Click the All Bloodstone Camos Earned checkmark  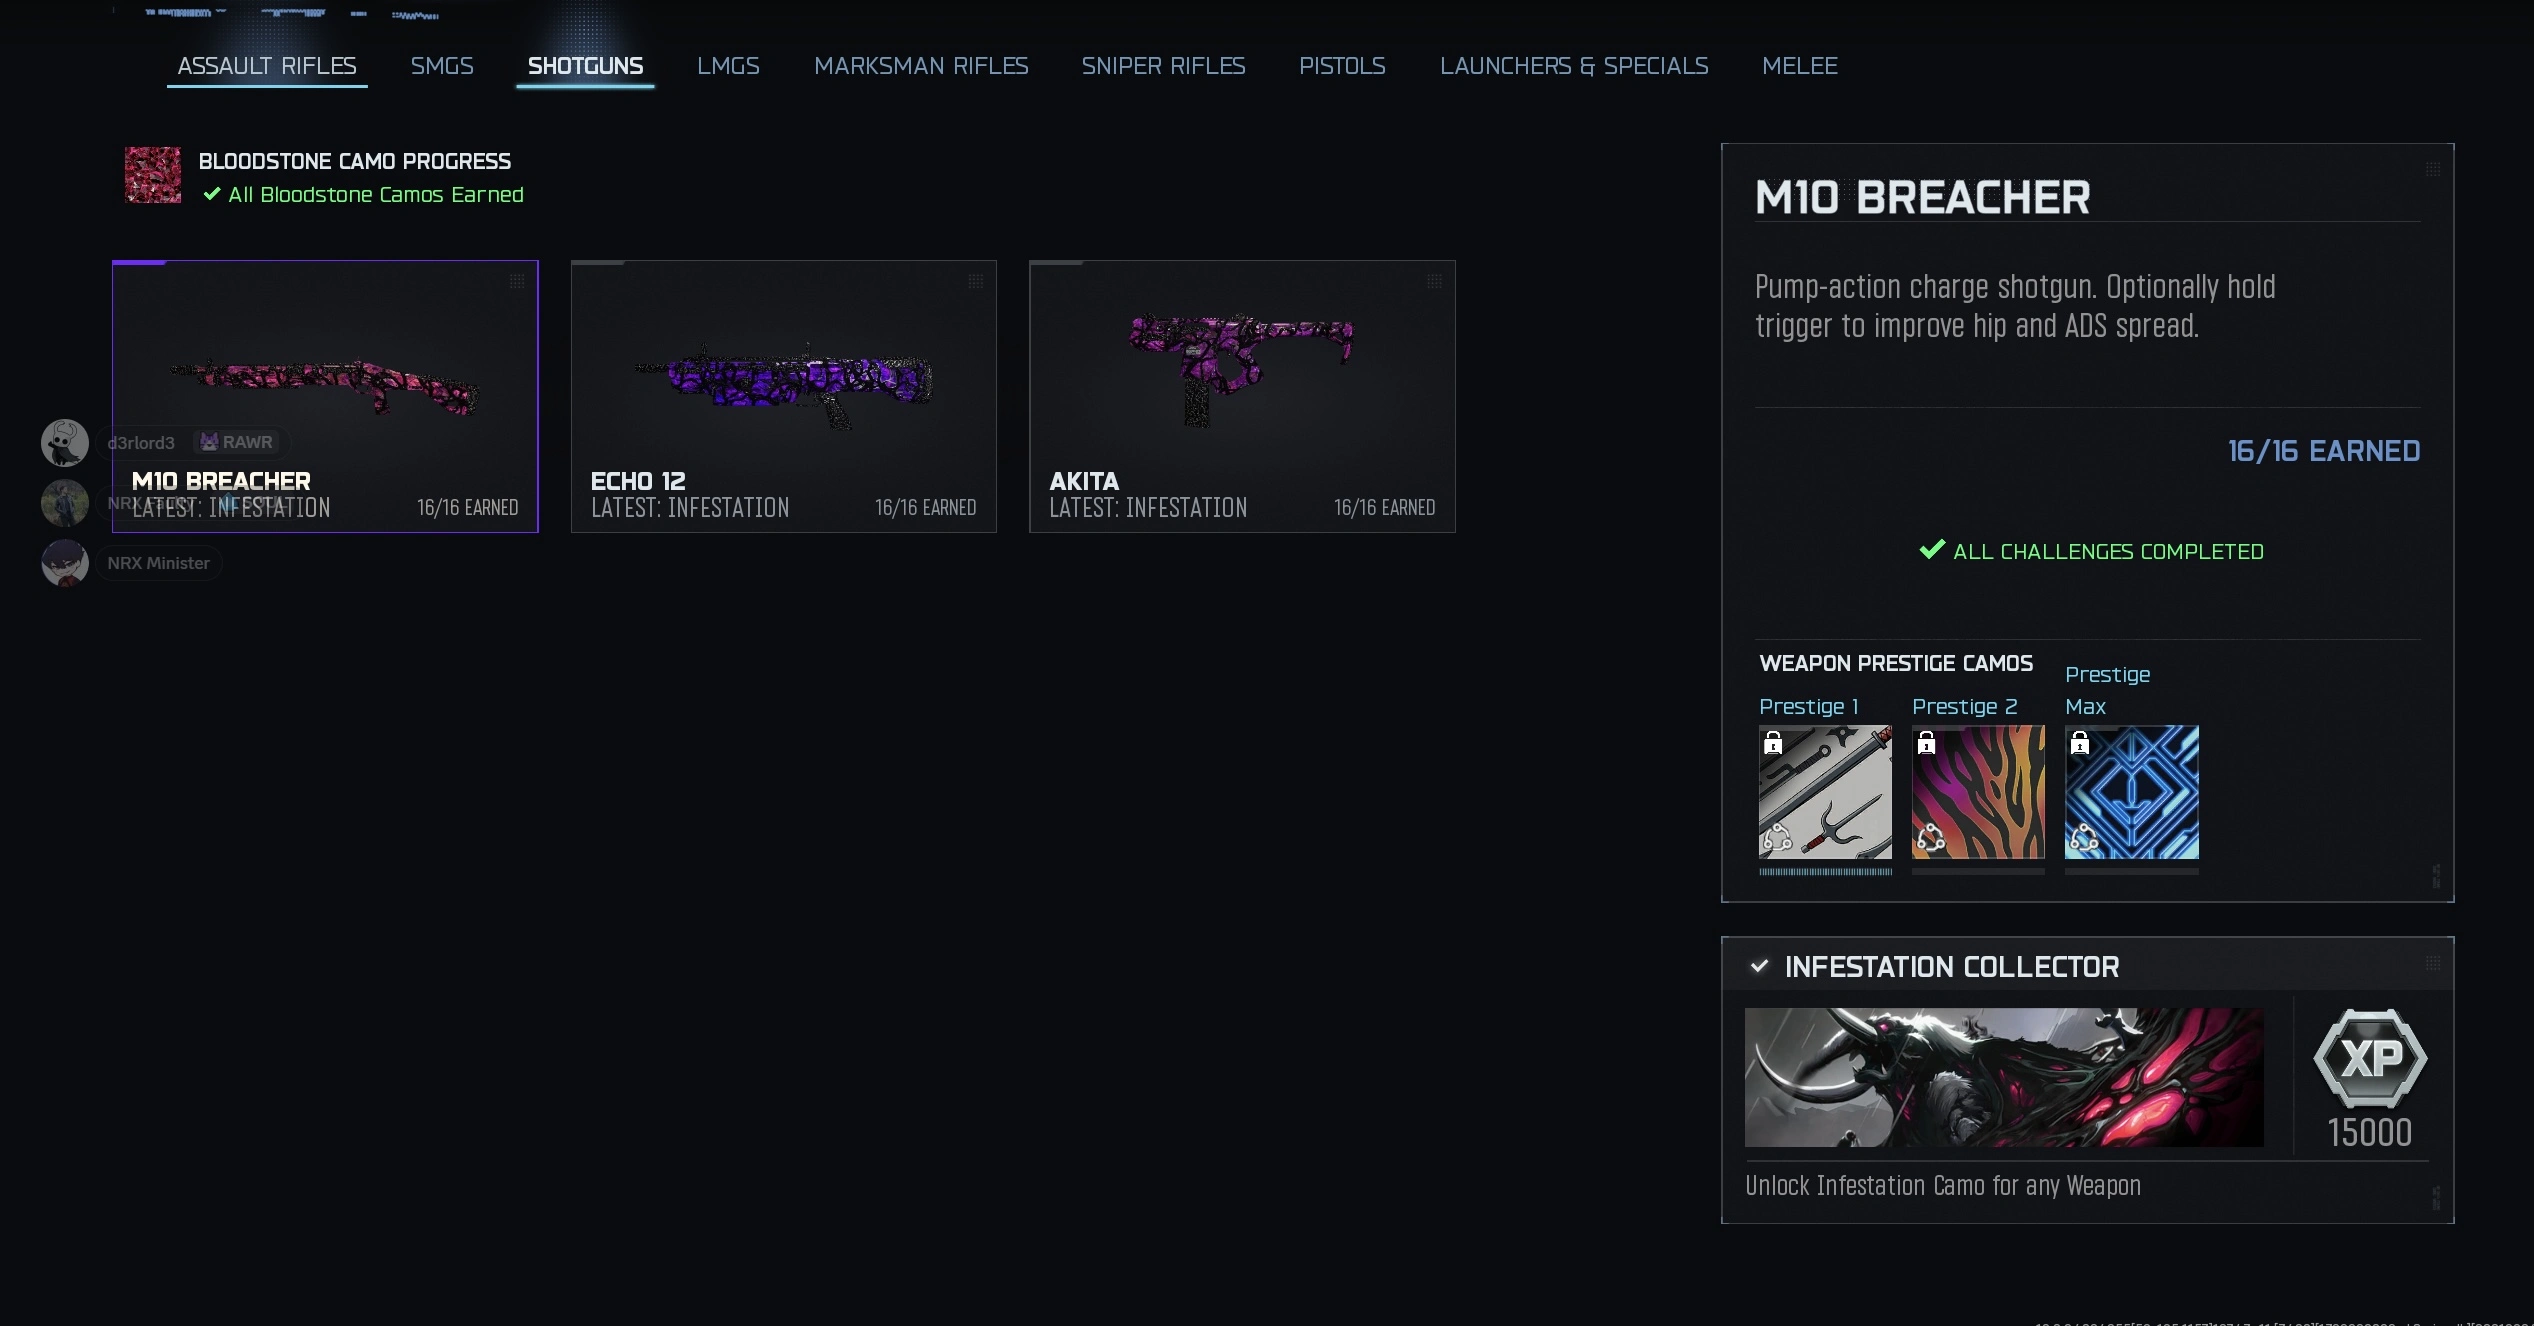click(x=212, y=194)
